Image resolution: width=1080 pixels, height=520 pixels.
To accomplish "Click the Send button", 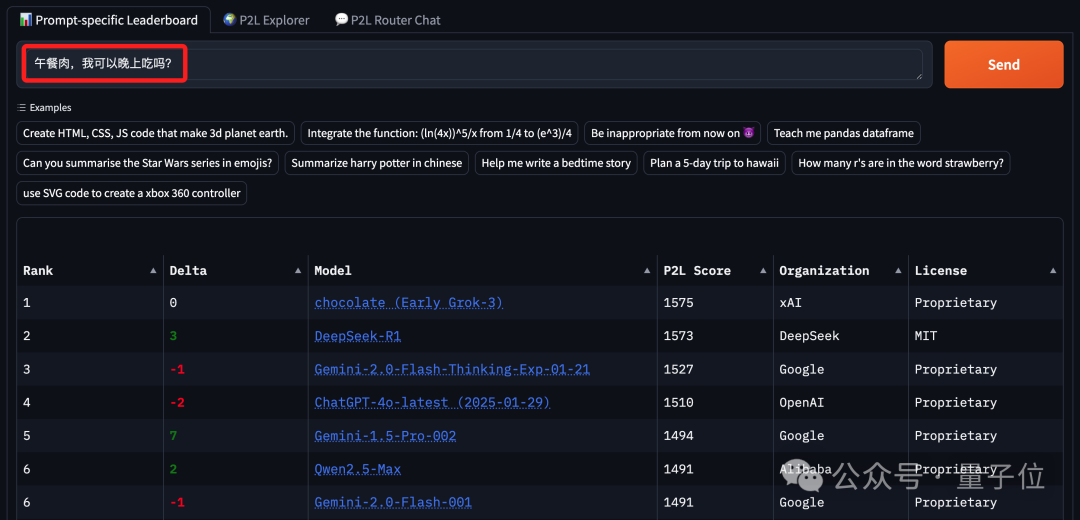I will pyautogui.click(x=1003, y=64).
